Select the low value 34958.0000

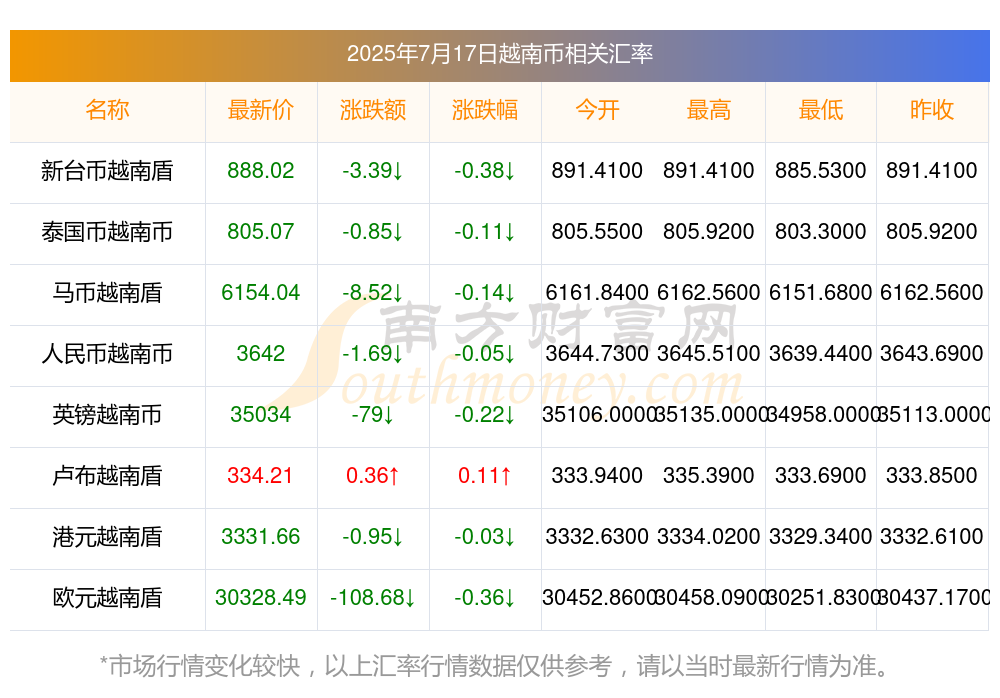point(821,414)
